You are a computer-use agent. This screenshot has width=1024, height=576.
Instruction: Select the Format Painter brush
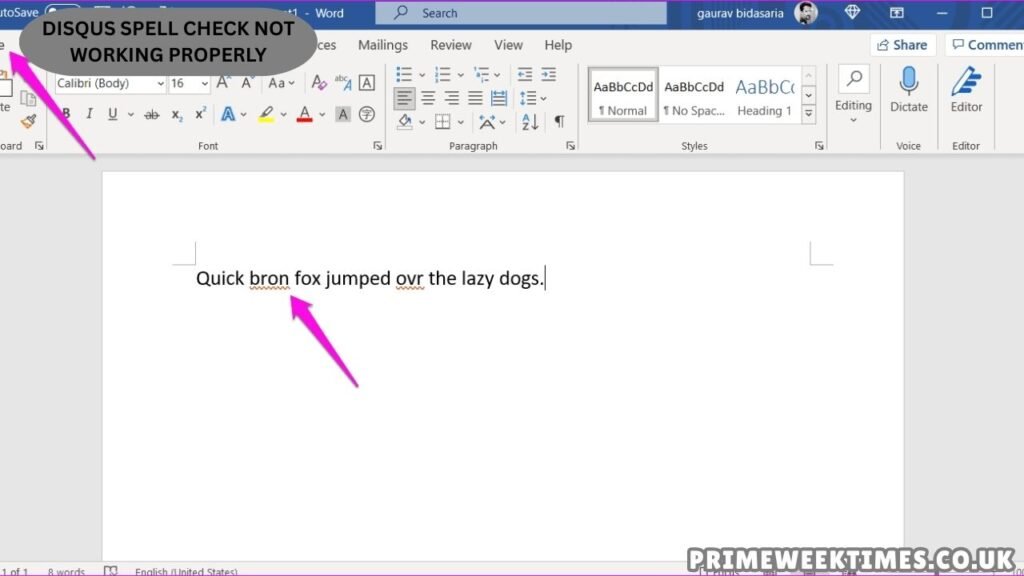click(28, 122)
